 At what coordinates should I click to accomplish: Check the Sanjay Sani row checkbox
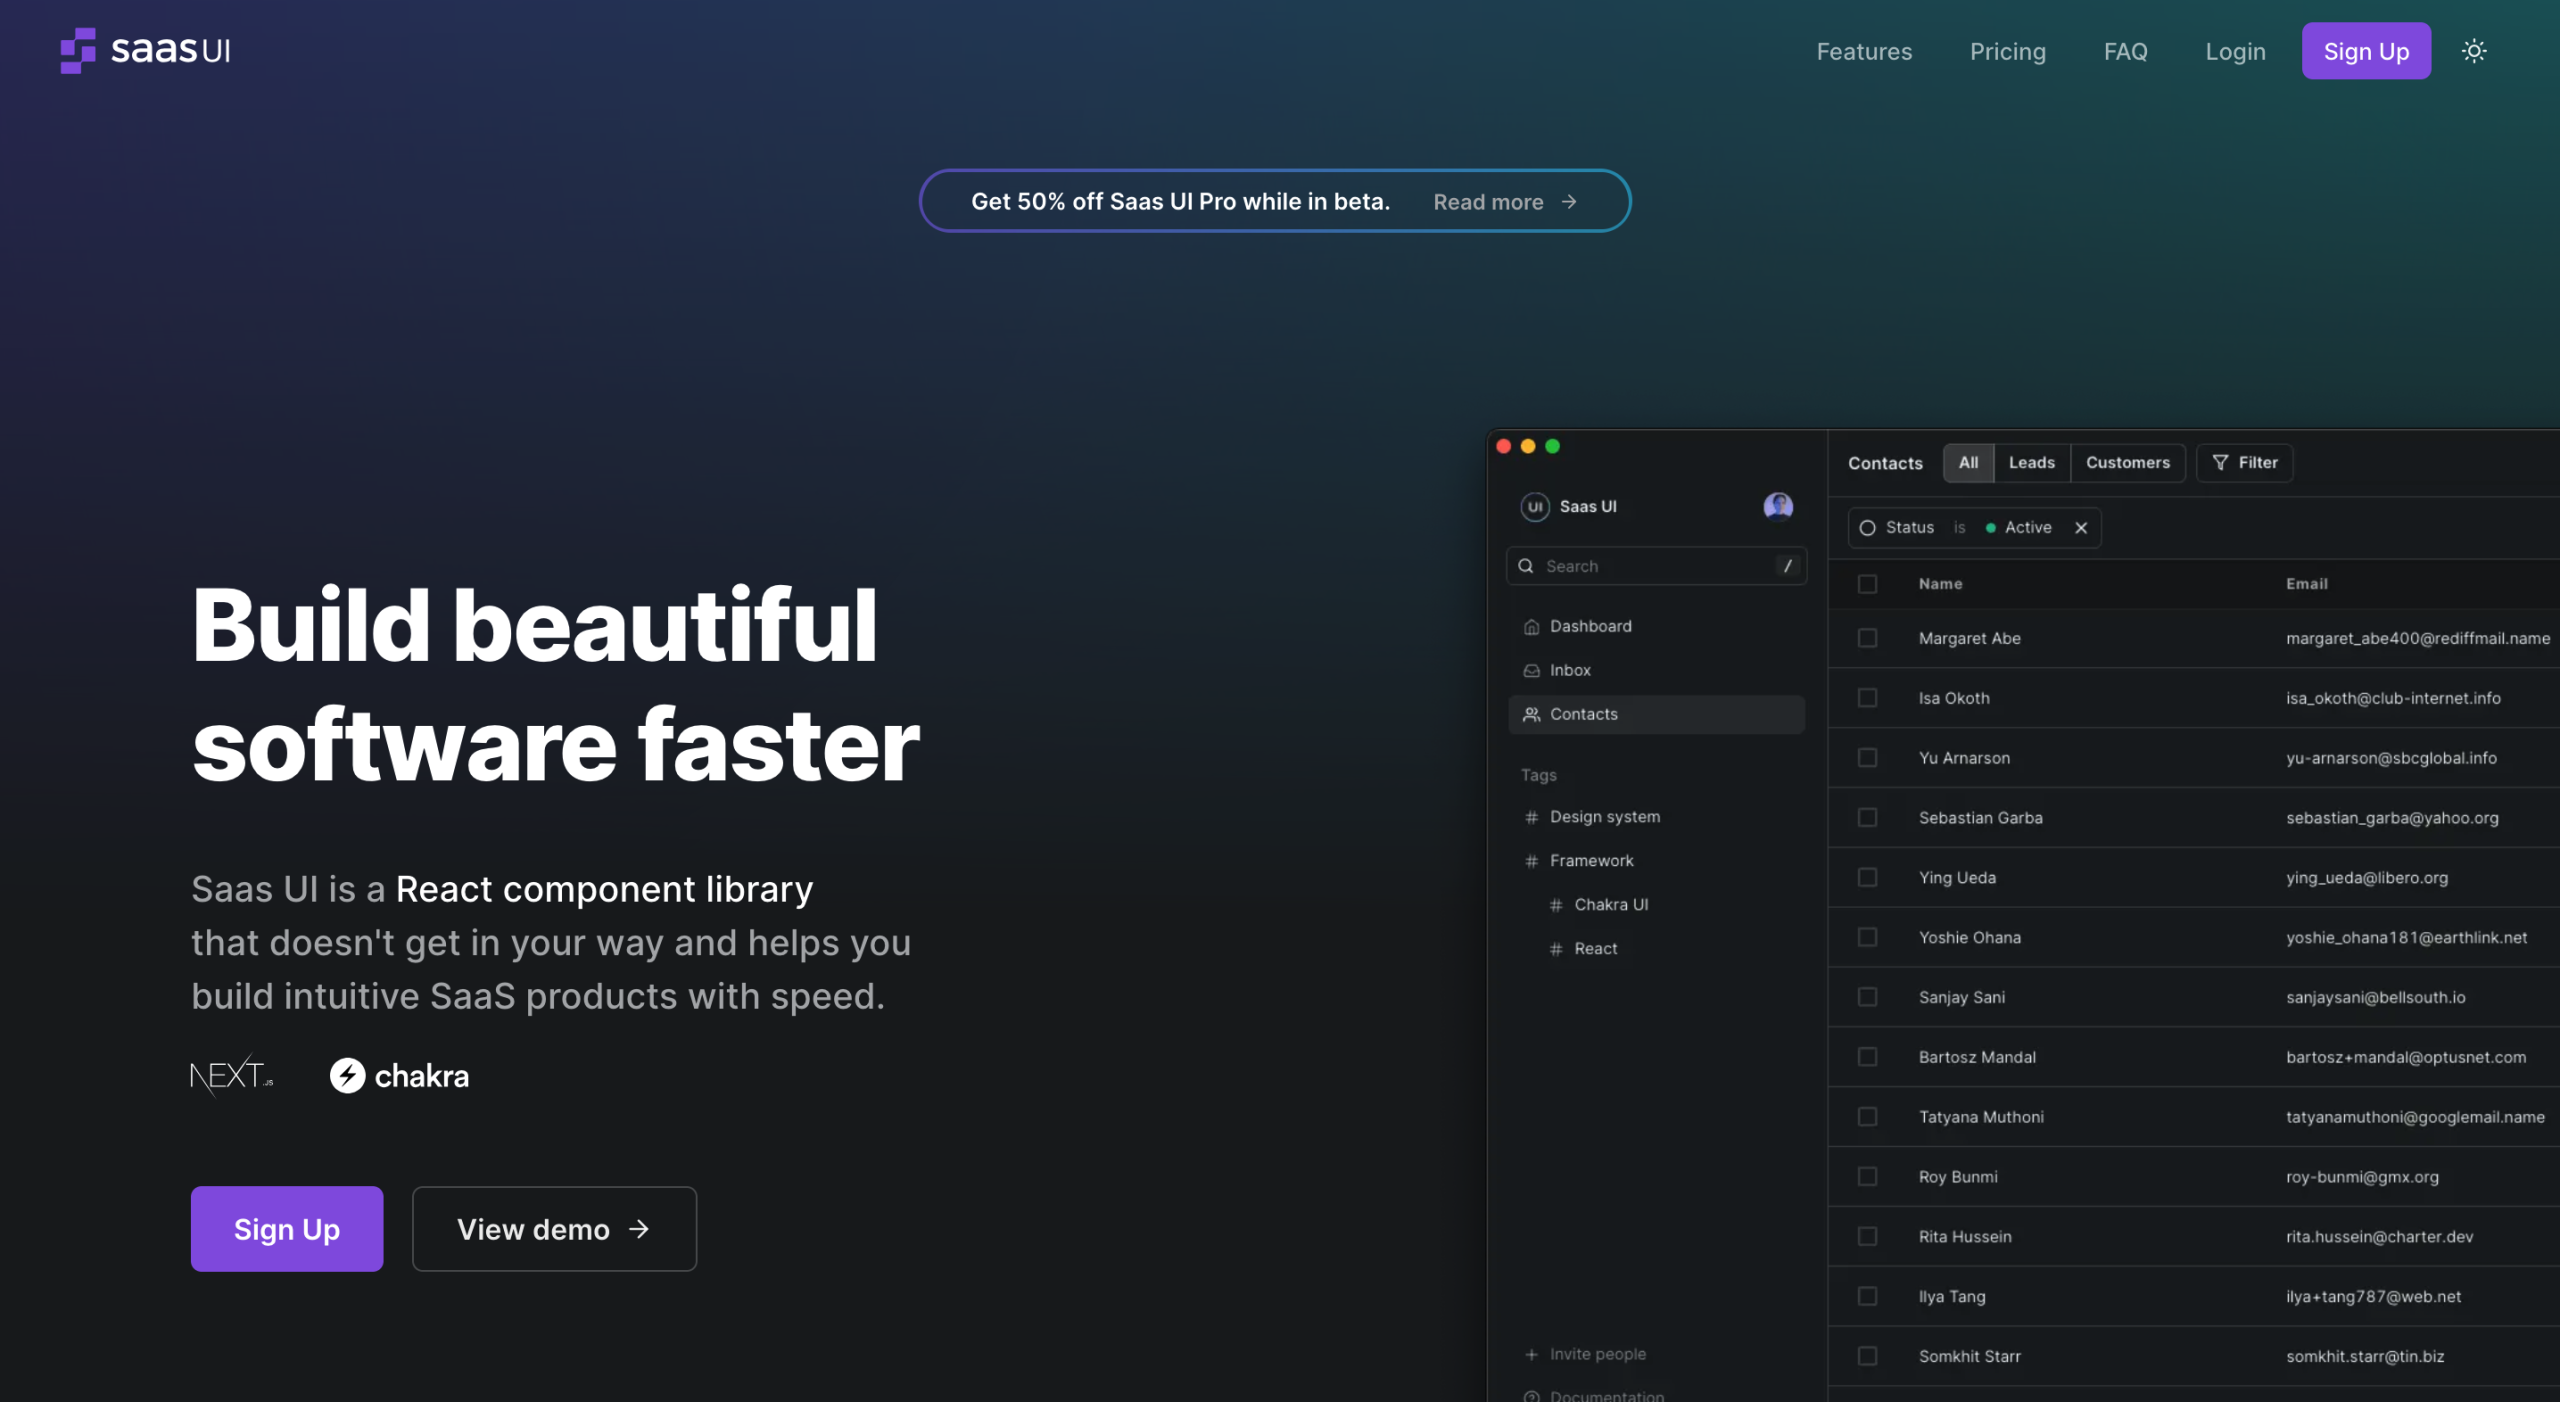pyautogui.click(x=1867, y=997)
